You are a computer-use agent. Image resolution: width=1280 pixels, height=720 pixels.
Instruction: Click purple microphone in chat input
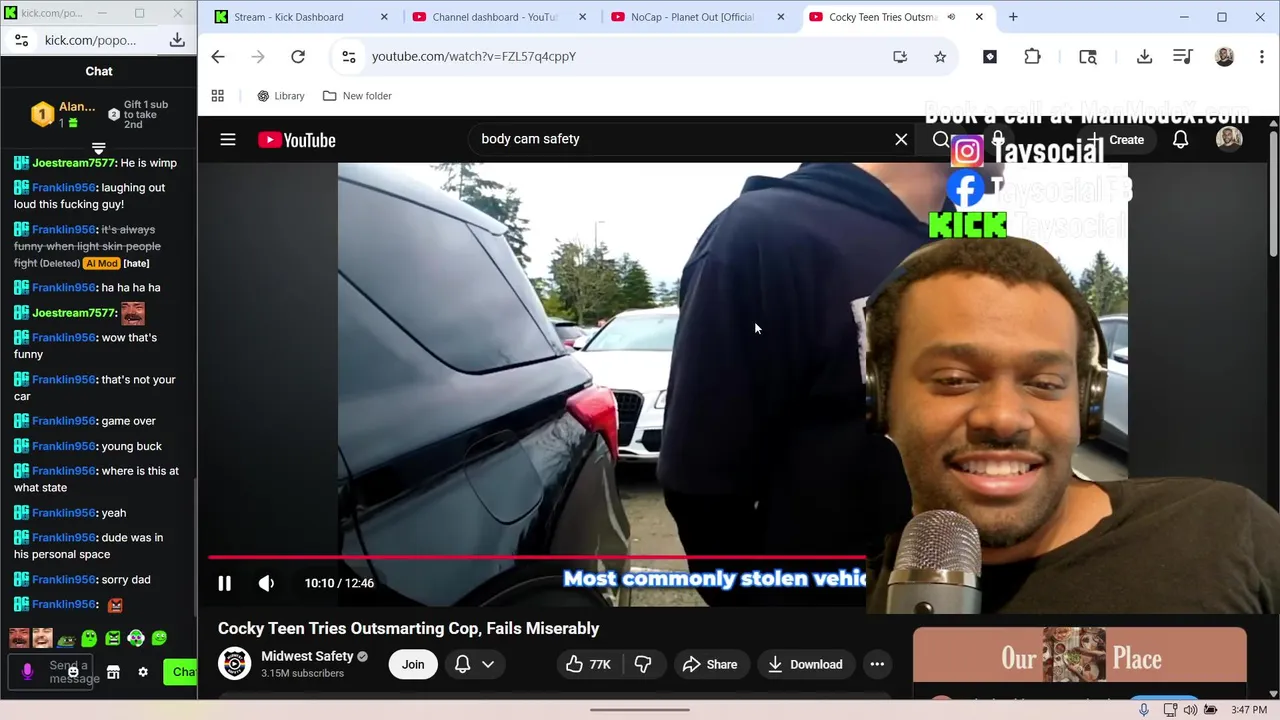click(27, 672)
